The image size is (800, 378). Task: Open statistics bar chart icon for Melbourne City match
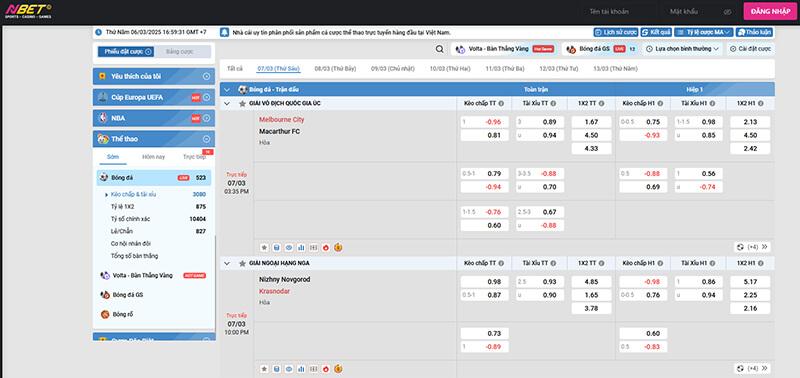pyautogui.click(x=301, y=247)
